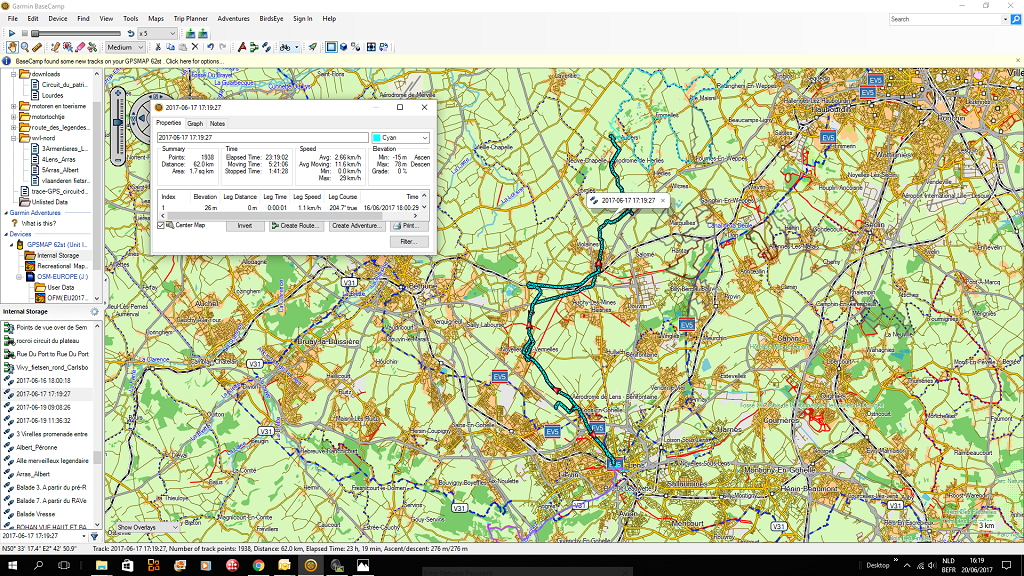Select the track draw pencil tool
Image resolution: width=1024 pixels, height=576 pixels.
(56, 47)
